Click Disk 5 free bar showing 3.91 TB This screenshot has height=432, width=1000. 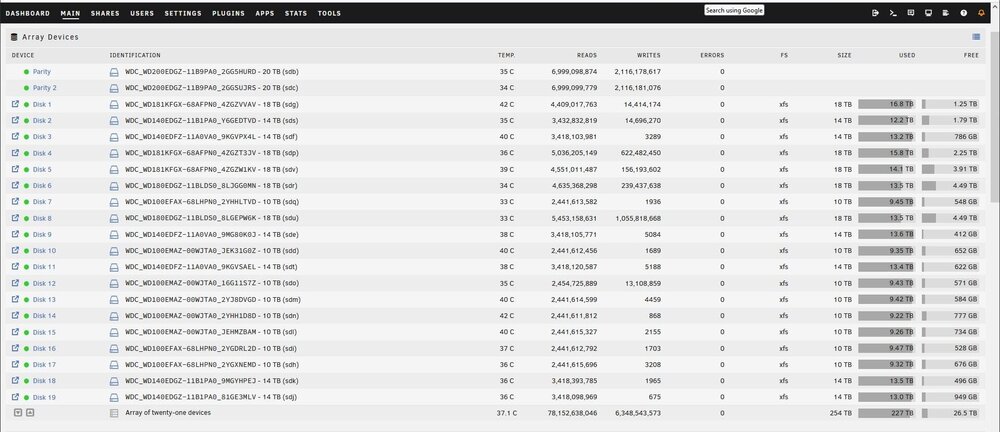point(950,169)
